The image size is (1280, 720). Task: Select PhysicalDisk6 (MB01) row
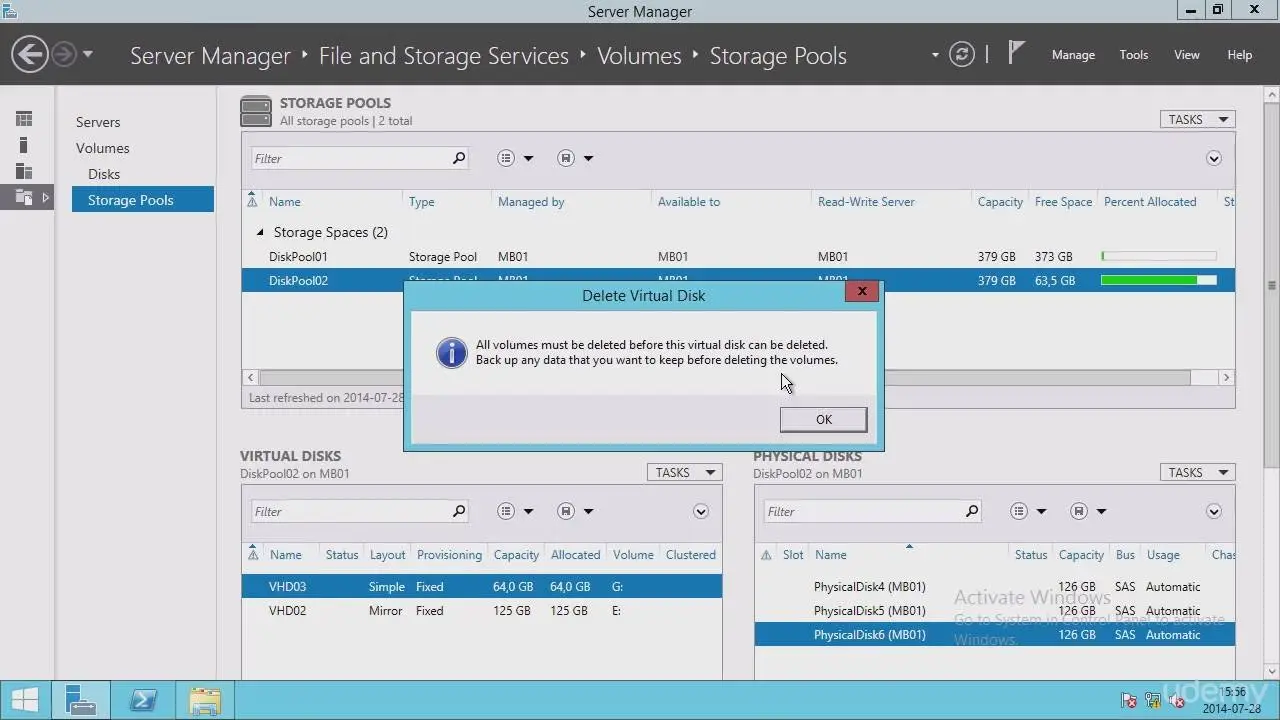coord(995,635)
